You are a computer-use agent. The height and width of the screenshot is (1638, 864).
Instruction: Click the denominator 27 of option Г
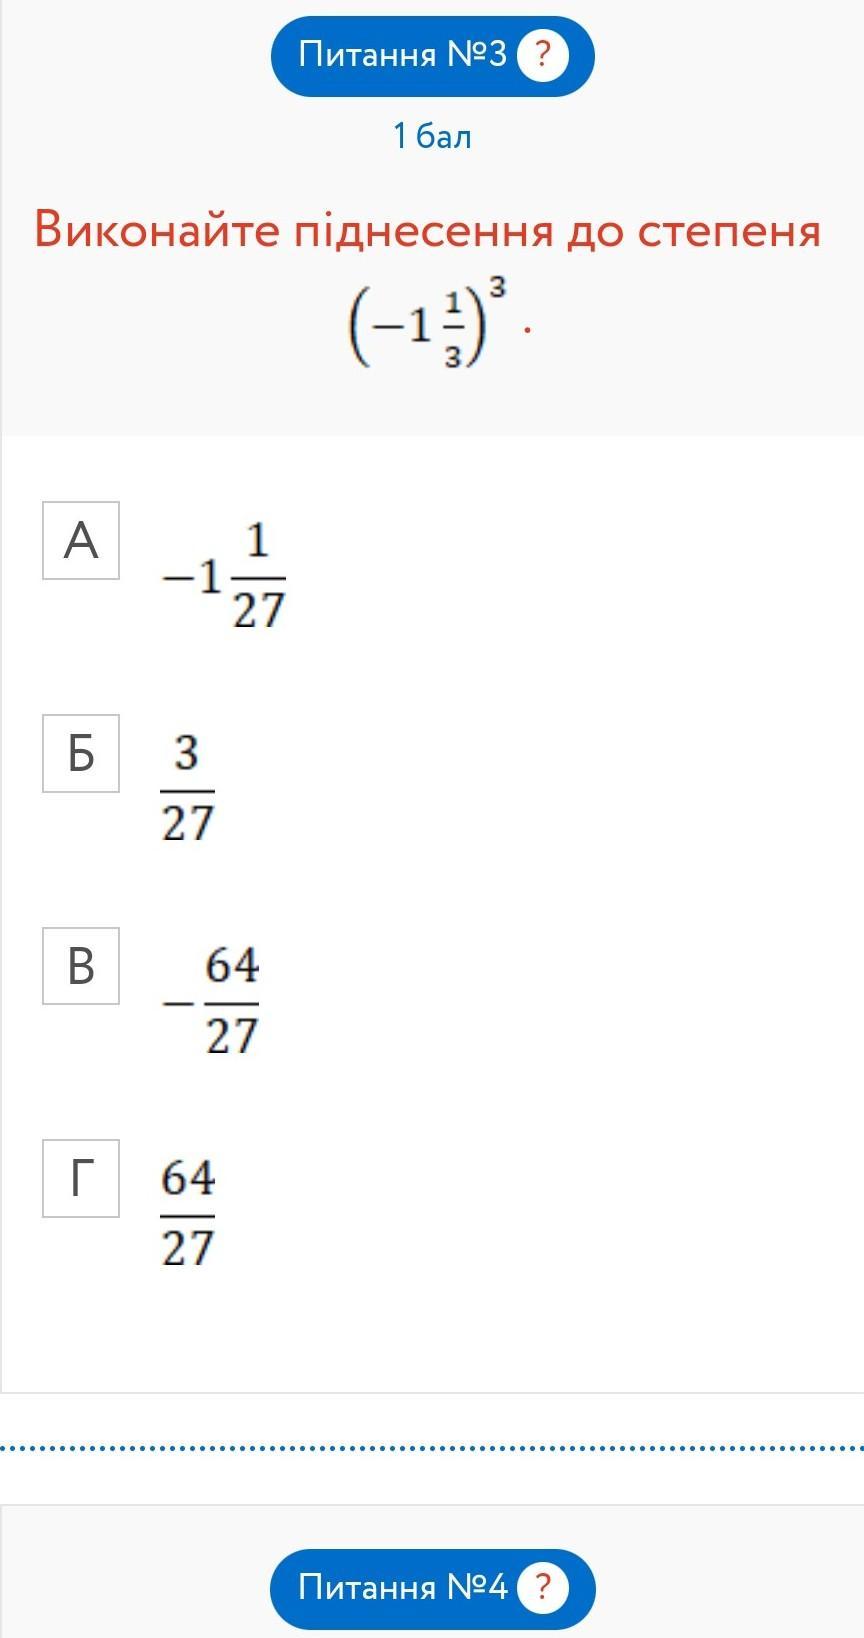(x=188, y=1247)
